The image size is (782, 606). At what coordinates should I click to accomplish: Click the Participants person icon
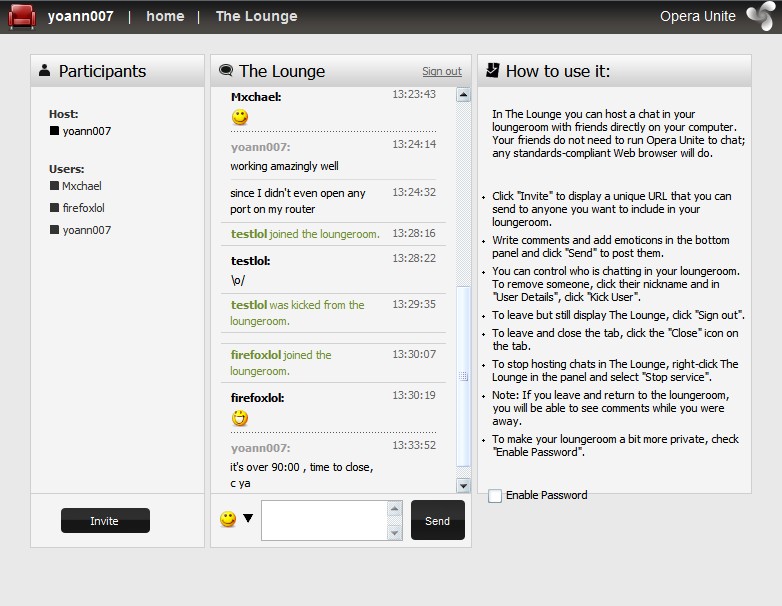coord(44,70)
